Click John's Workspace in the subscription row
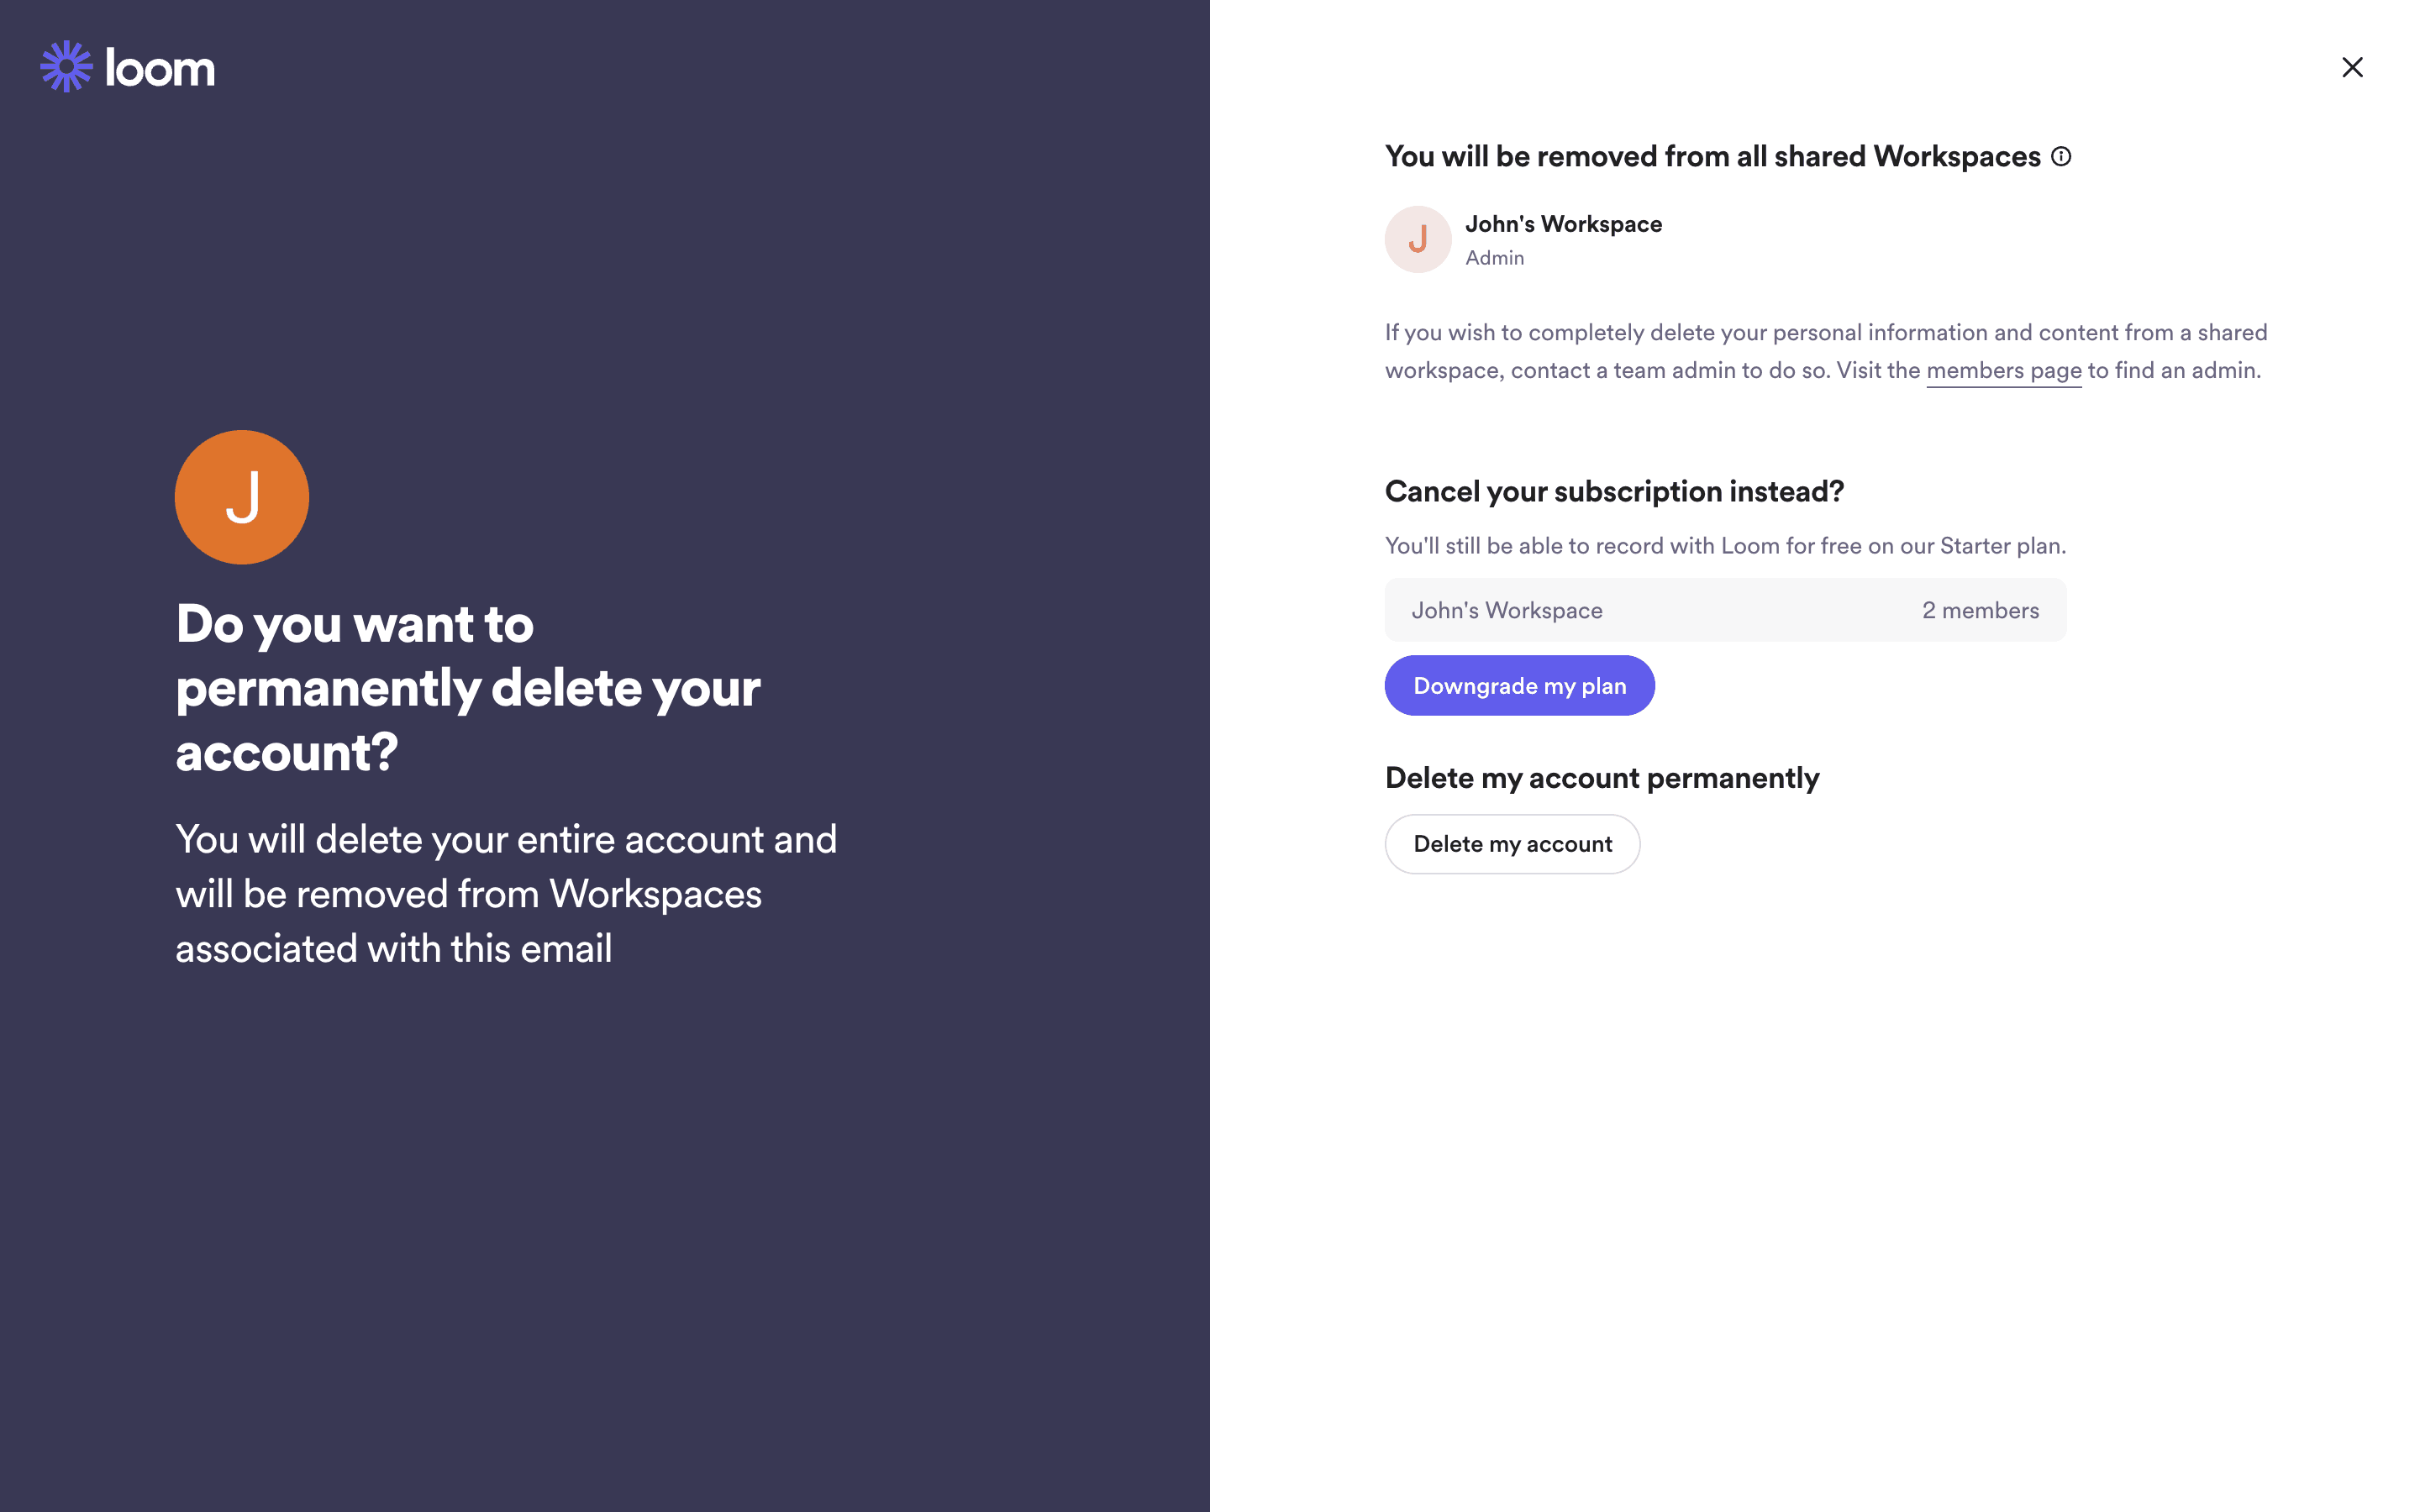The image size is (2420, 1512). point(1506,610)
